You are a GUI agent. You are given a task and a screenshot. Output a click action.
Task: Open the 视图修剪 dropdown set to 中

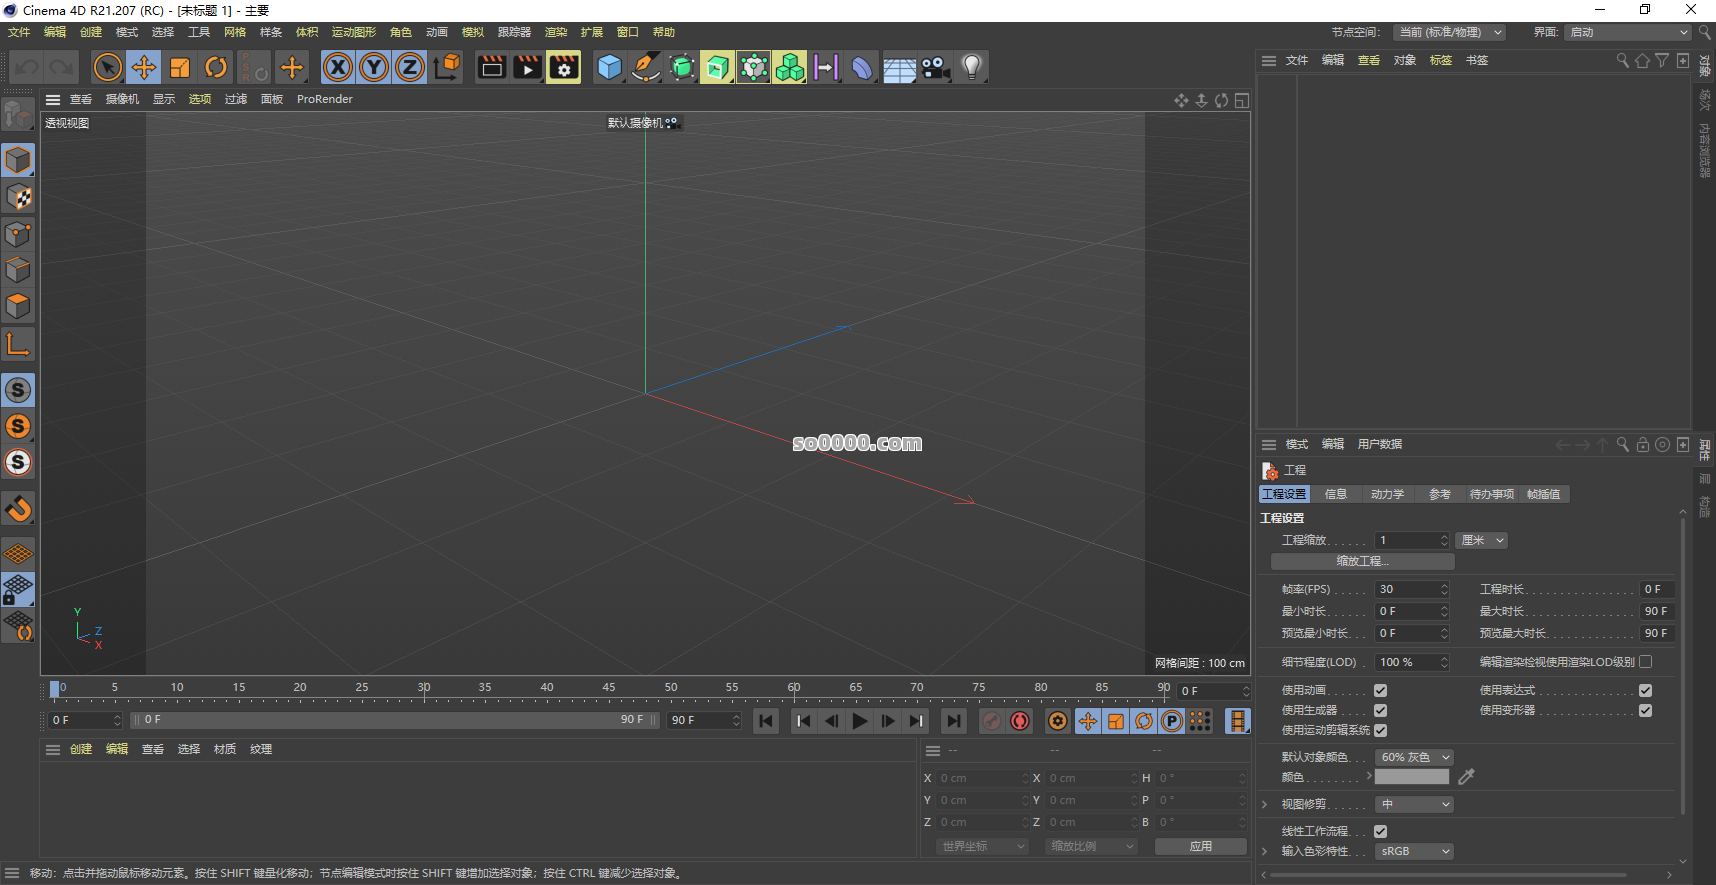[x=1414, y=804]
